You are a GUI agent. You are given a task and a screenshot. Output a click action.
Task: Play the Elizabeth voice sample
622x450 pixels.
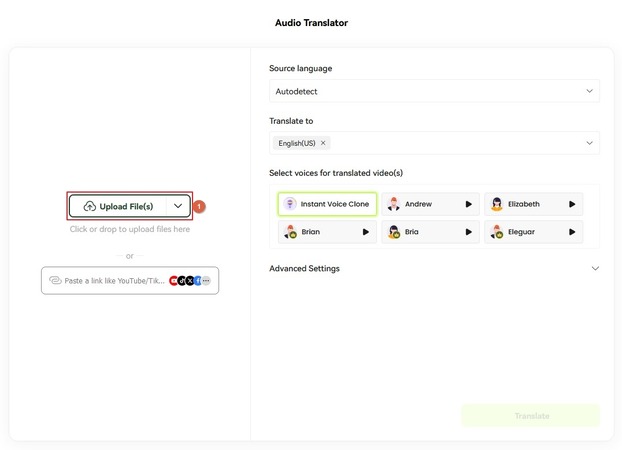[x=572, y=204]
